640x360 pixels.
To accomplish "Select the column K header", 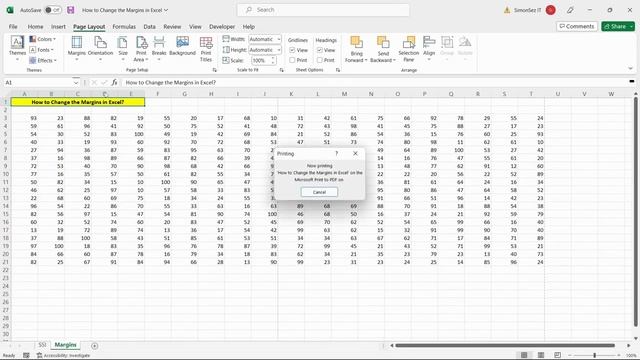I will click(x=291, y=94).
